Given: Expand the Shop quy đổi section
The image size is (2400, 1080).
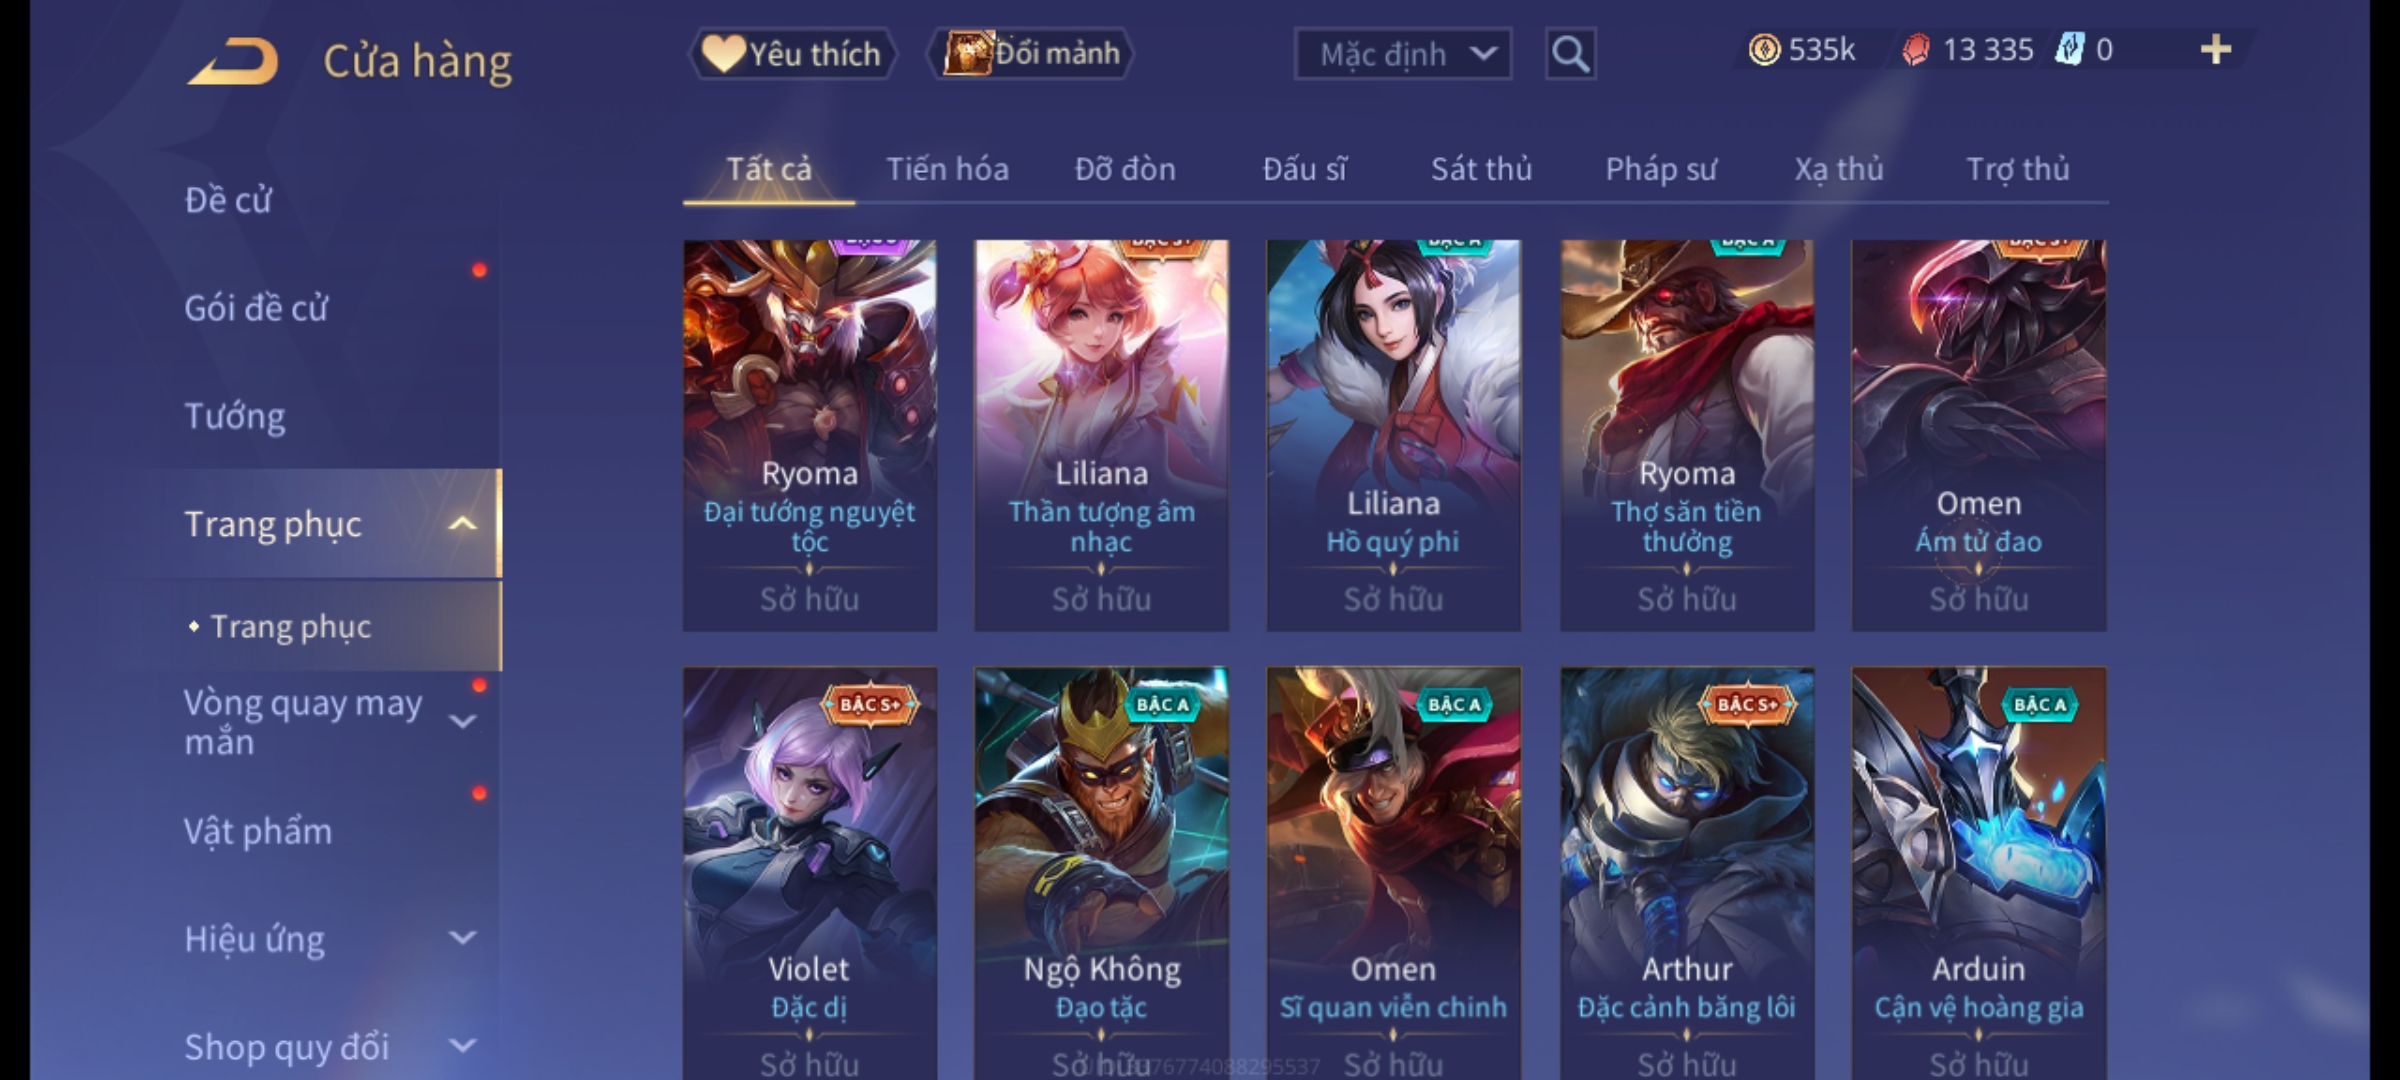Looking at the screenshot, I should (462, 1046).
